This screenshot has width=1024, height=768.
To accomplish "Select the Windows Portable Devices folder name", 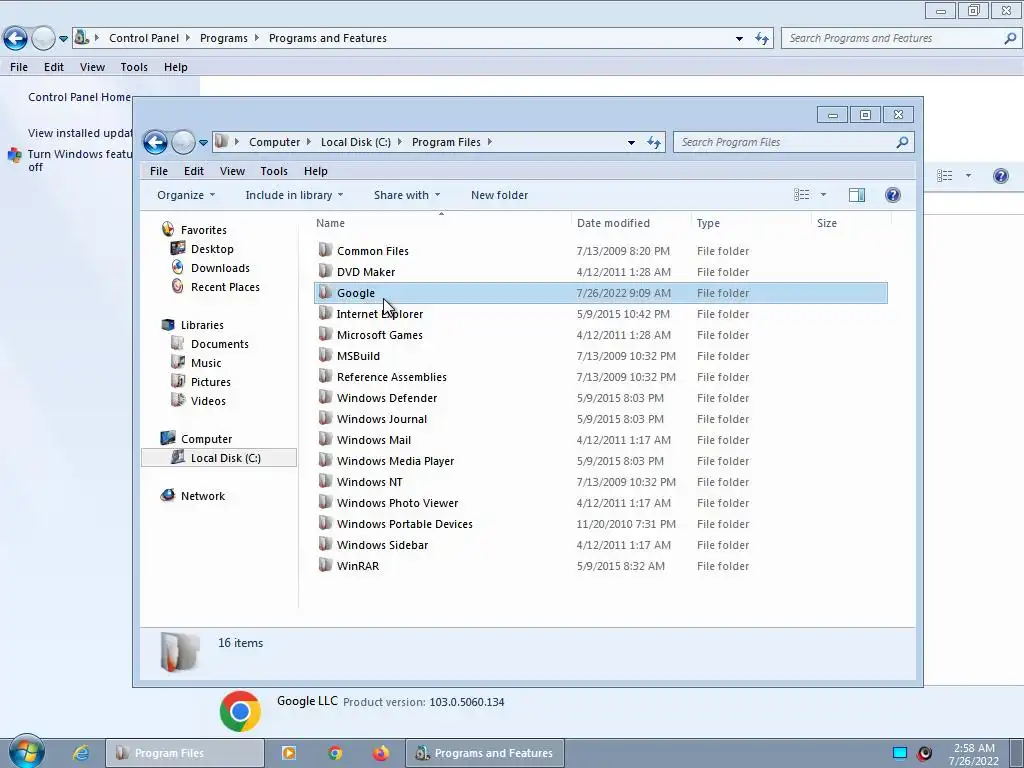I will pos(404,524).
